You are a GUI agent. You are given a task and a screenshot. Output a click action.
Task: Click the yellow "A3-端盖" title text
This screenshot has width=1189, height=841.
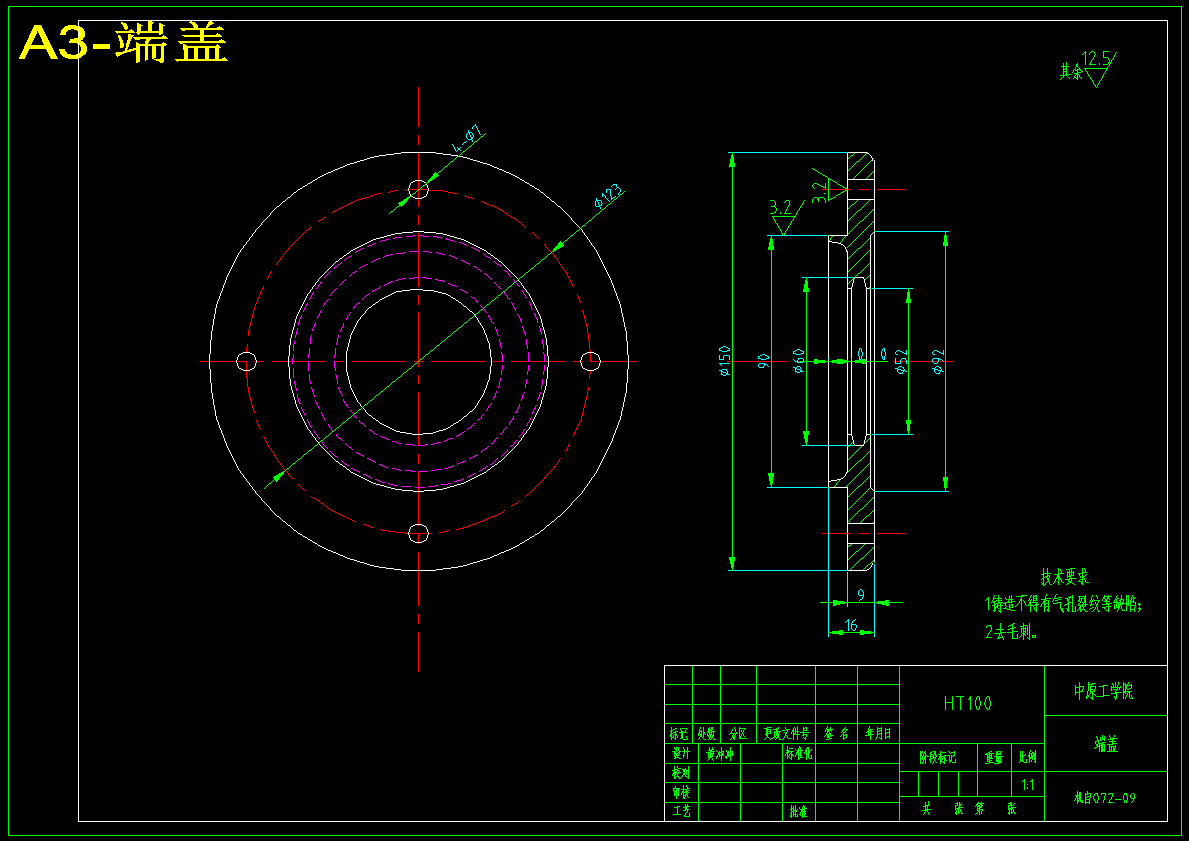coord(124,44)
